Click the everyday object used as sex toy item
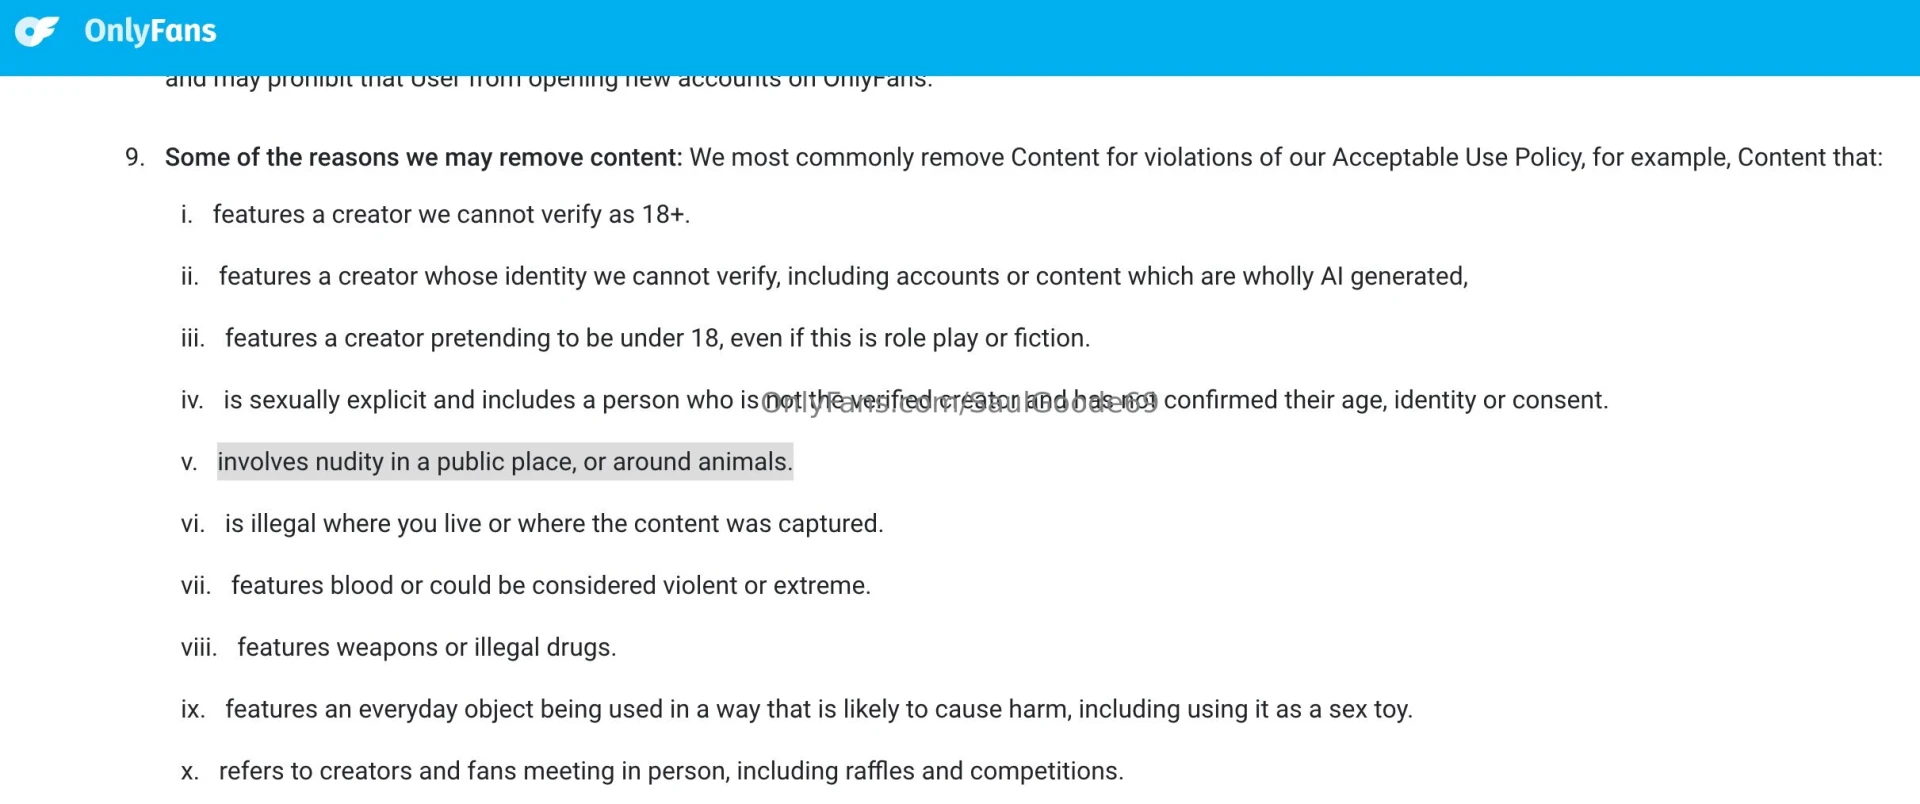The height and width of the screenshot is (804, 1920). point(818,710)
